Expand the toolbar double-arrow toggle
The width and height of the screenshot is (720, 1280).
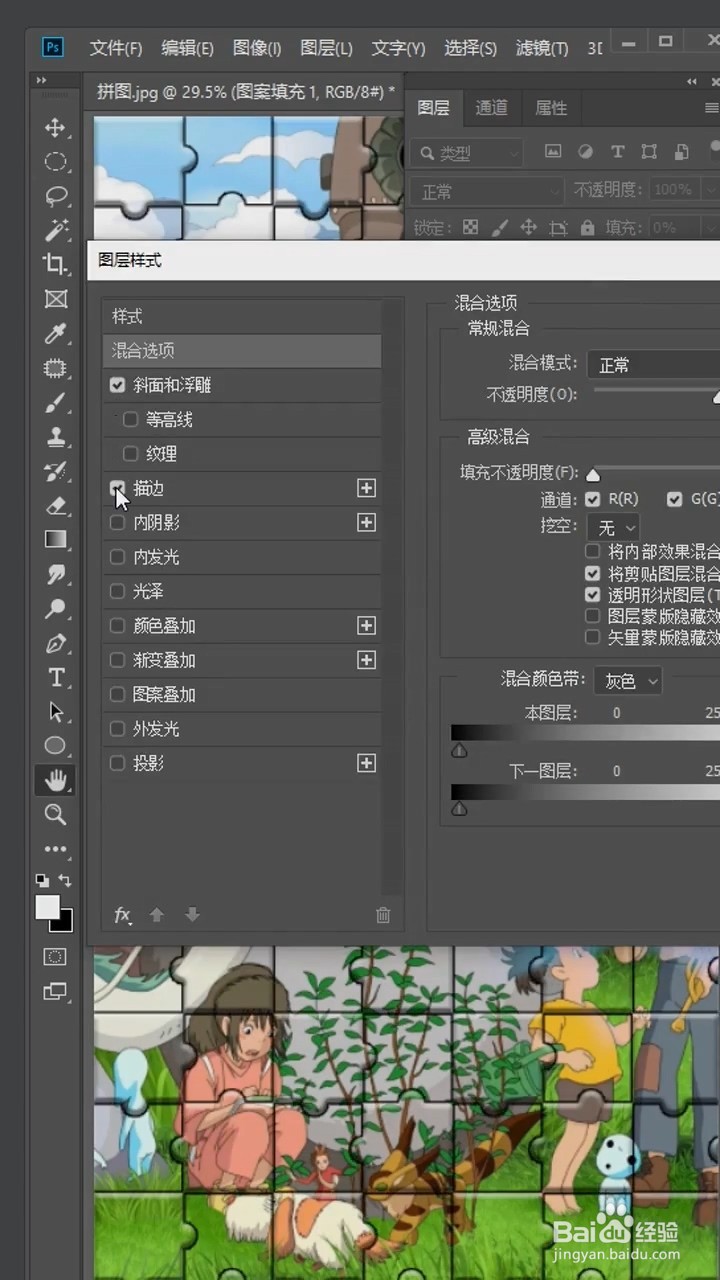tap(41, 80)
